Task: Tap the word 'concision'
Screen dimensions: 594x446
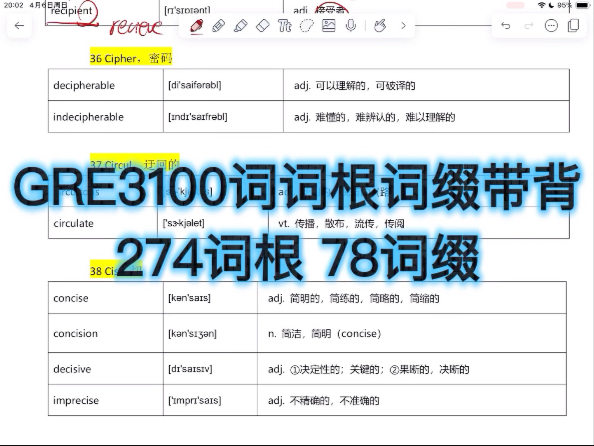Action: 75,333
